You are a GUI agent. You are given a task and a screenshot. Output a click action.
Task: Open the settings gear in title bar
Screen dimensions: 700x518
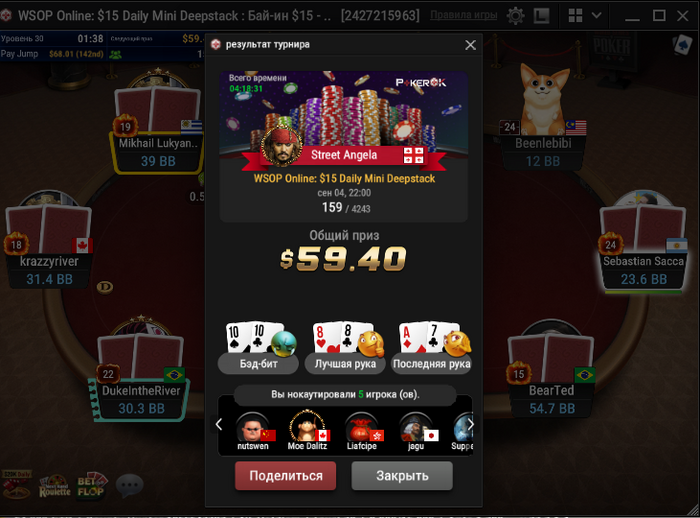[515, 16]
